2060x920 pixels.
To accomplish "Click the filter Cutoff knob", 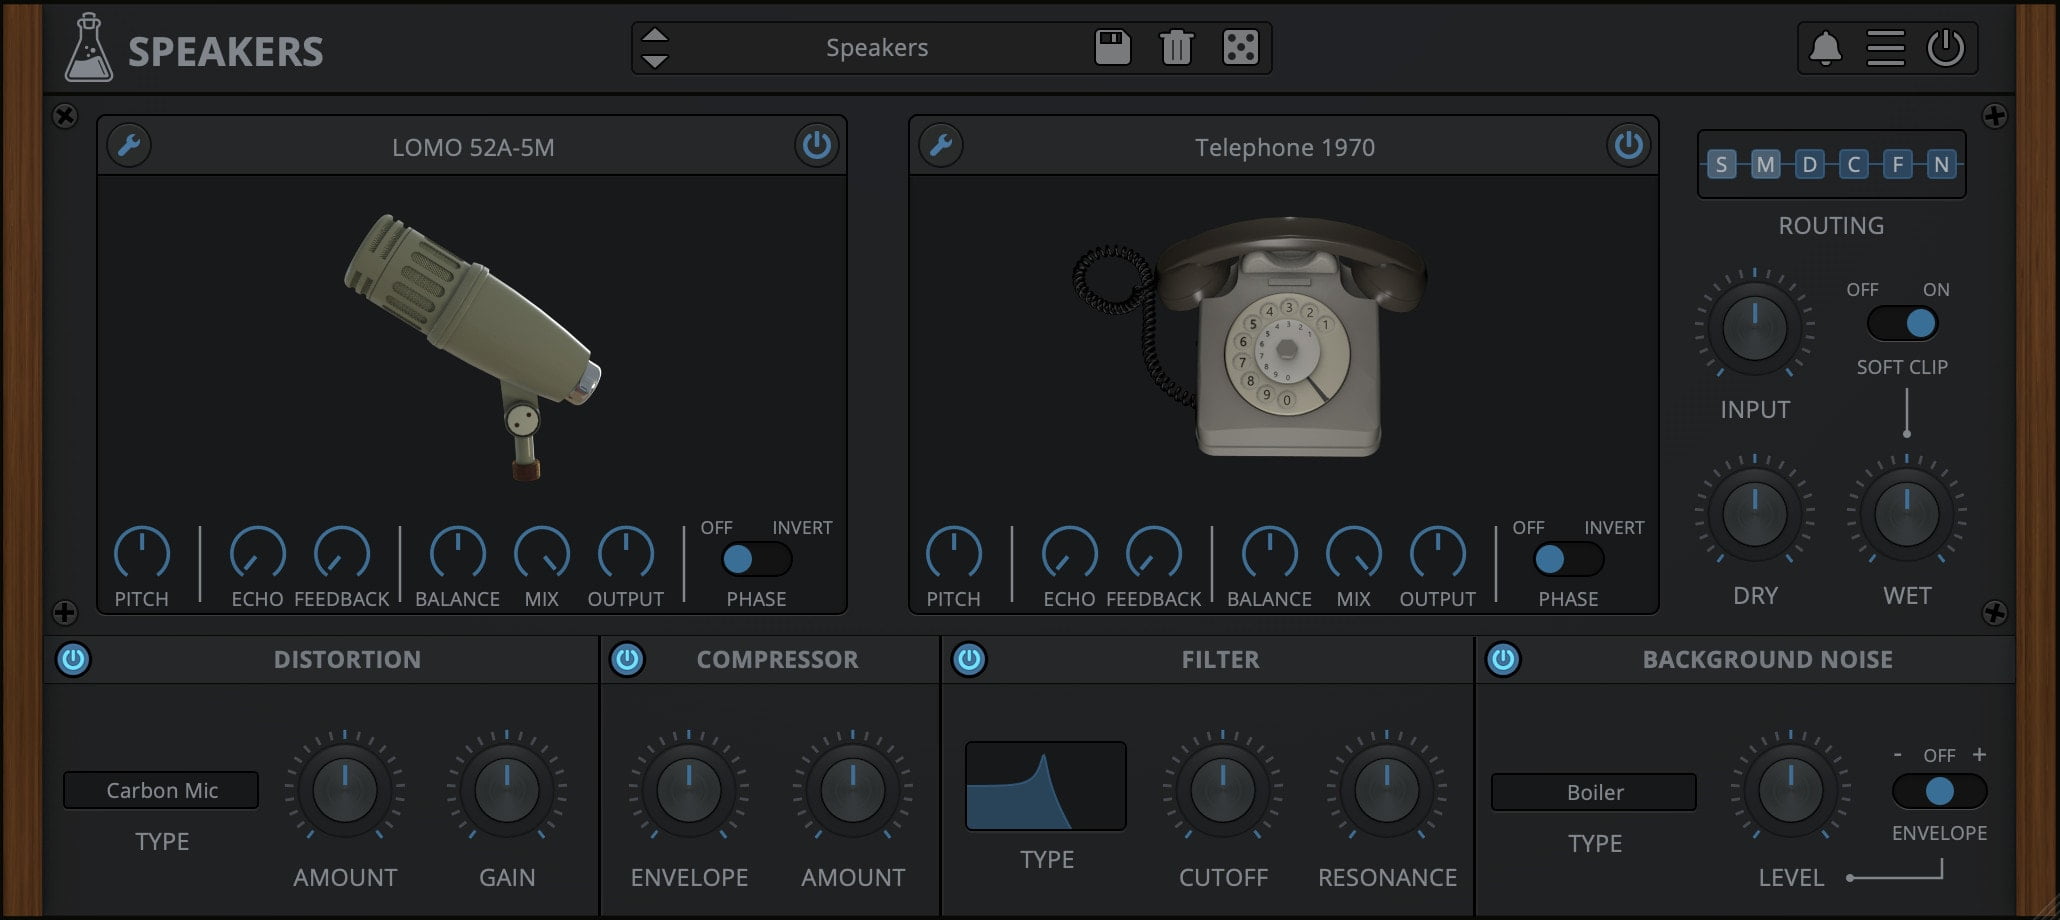I will (1222, 790).
